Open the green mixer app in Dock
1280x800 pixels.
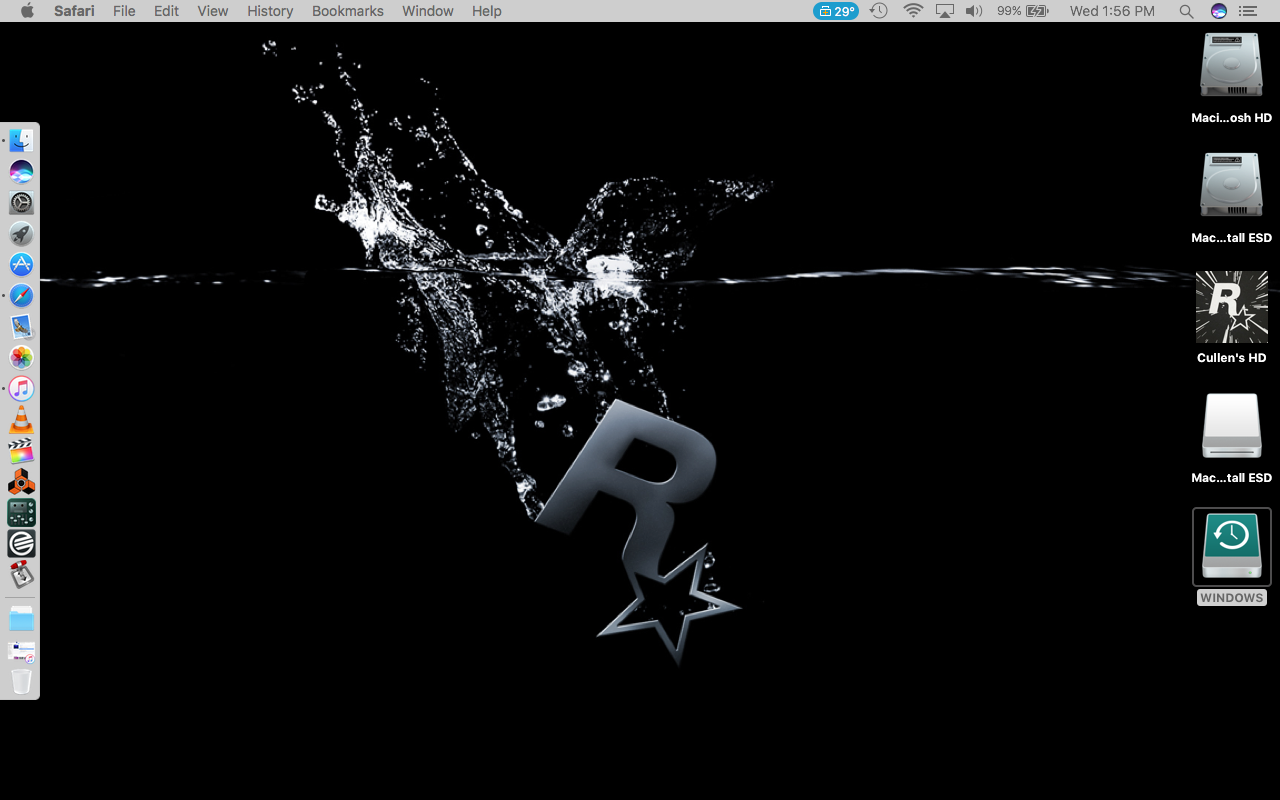[21, 513]
